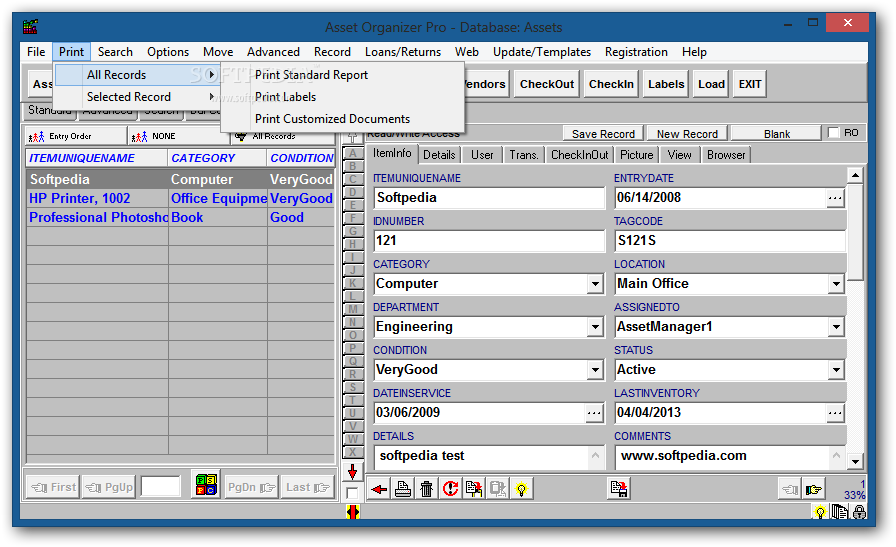Click the red circular refresh icon

tap(450, 489)
